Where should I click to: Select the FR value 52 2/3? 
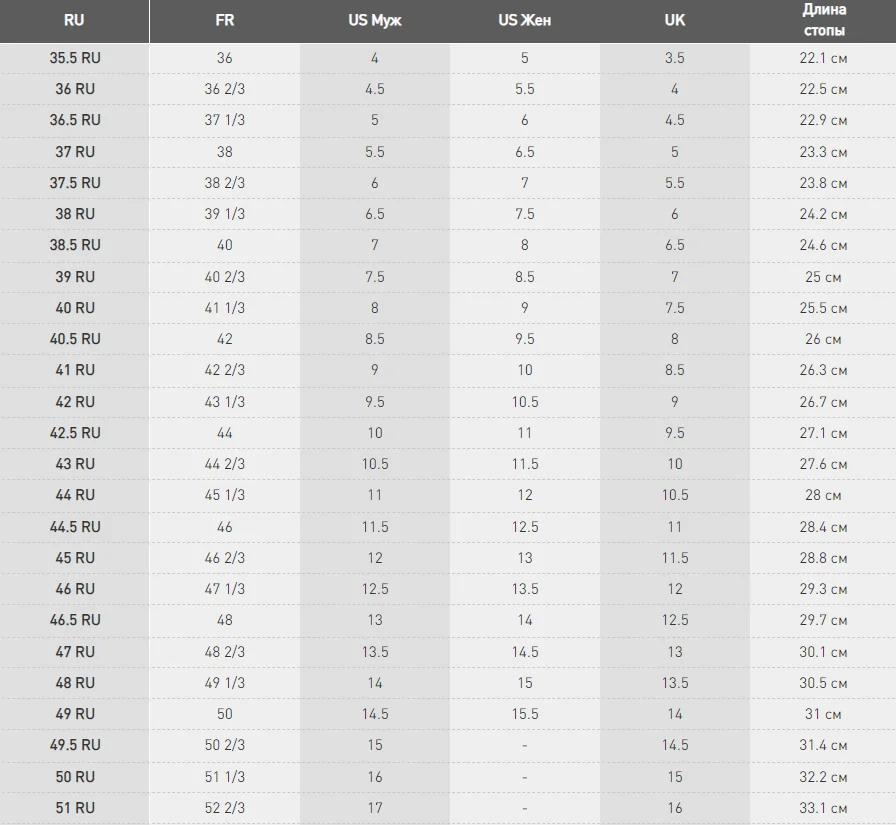(x=225, y=808)
